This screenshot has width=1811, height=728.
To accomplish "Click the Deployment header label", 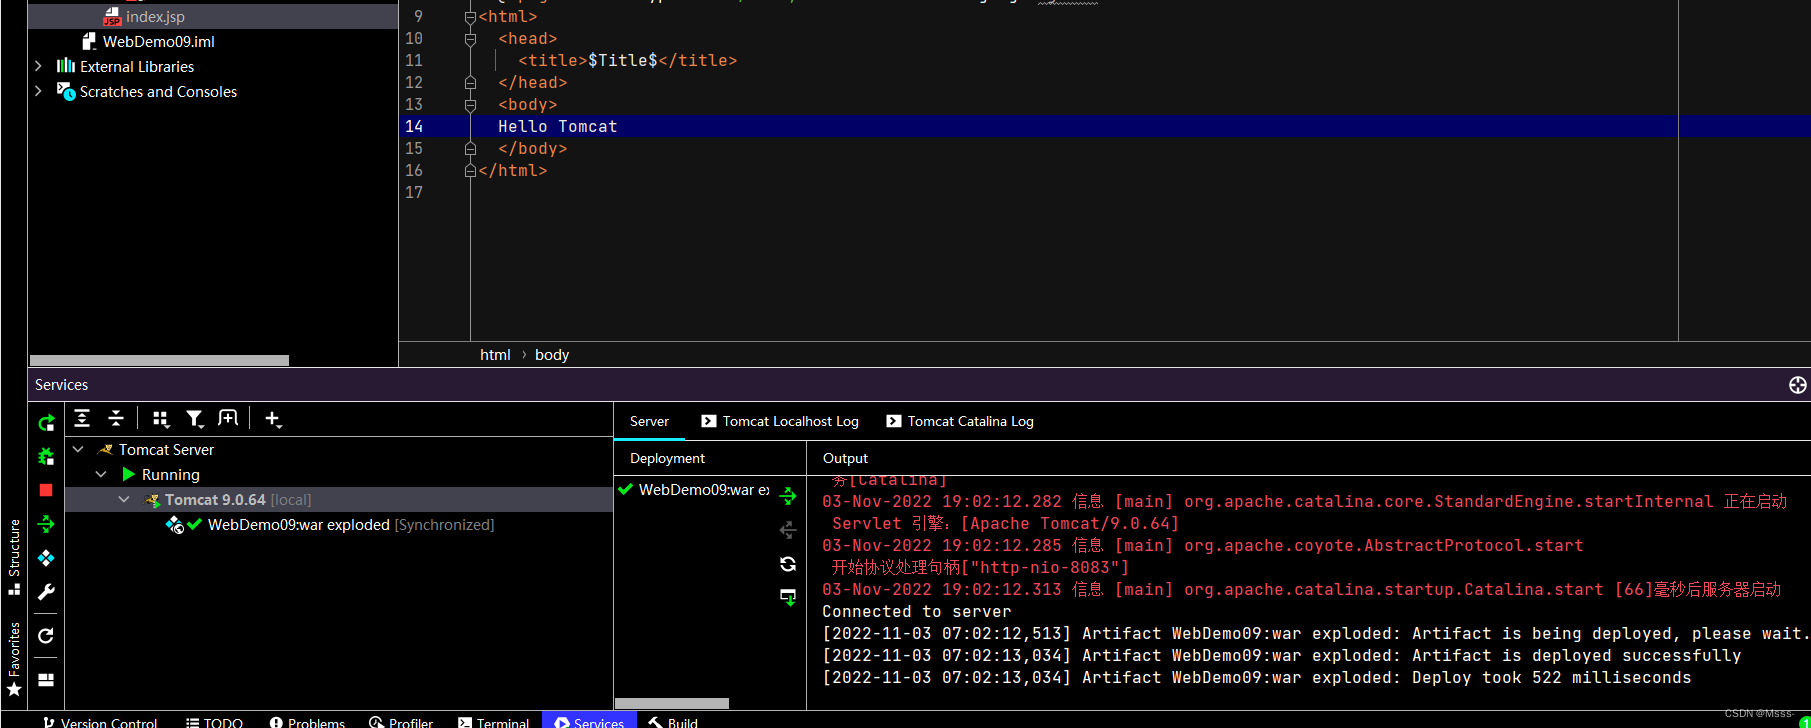I will [x=667, y=458].
